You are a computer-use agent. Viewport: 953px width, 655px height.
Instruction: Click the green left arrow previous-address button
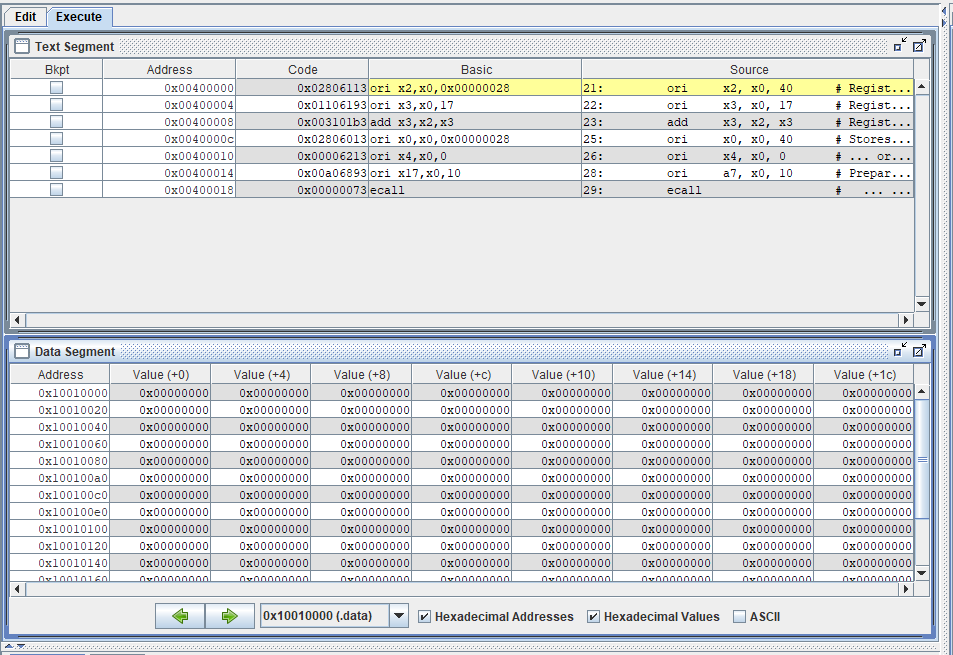[x=180, y=616]
